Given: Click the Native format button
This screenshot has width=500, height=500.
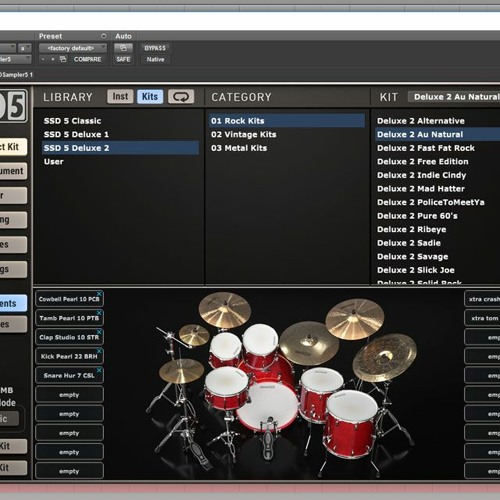Looking at the screenshot, I should click(x=155, y=59).
